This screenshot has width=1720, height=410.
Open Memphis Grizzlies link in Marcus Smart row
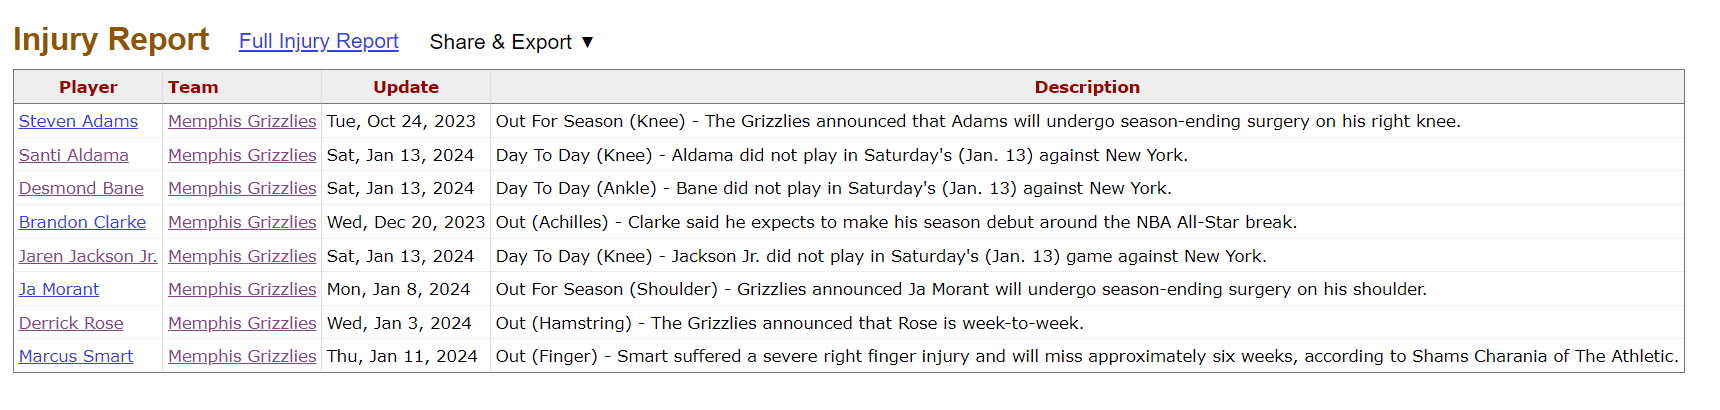(242, 356)
